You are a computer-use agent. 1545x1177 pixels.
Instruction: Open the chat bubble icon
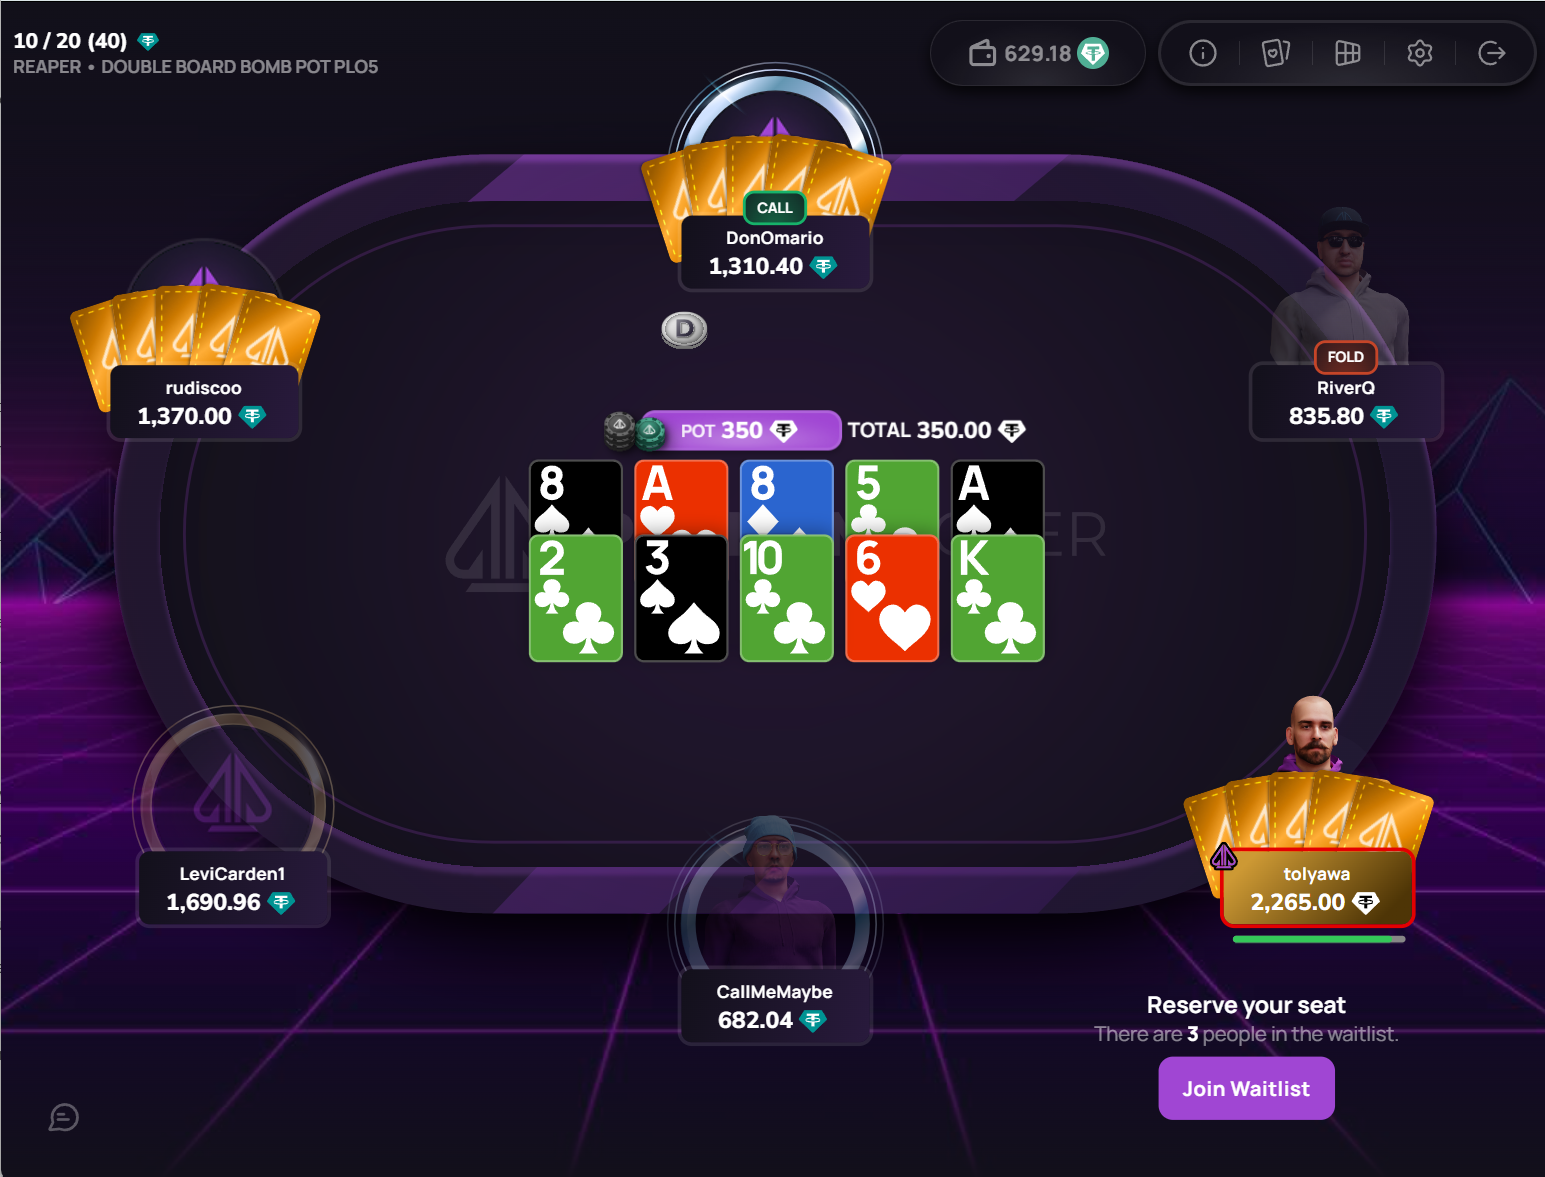click(64, 1117)
